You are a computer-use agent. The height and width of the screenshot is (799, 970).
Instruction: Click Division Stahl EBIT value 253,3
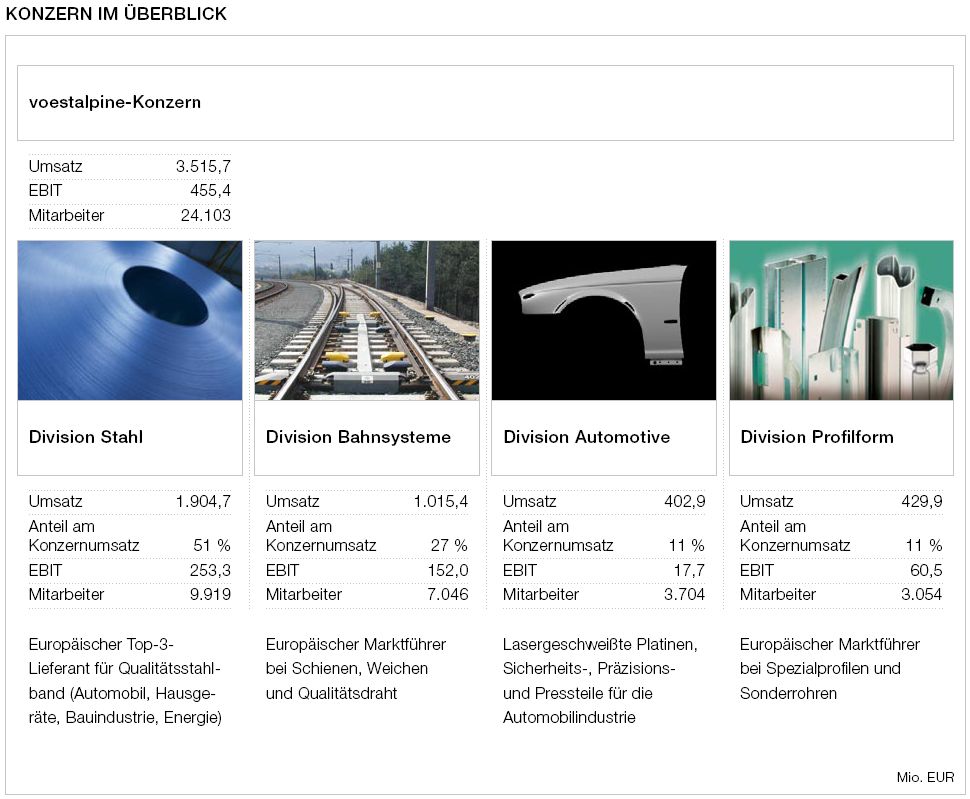click(x=210, y=570)
